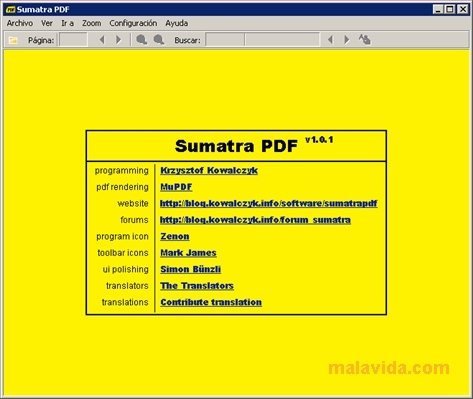Click the open file folder icon

pyautogui.click(x=13, y=40)
